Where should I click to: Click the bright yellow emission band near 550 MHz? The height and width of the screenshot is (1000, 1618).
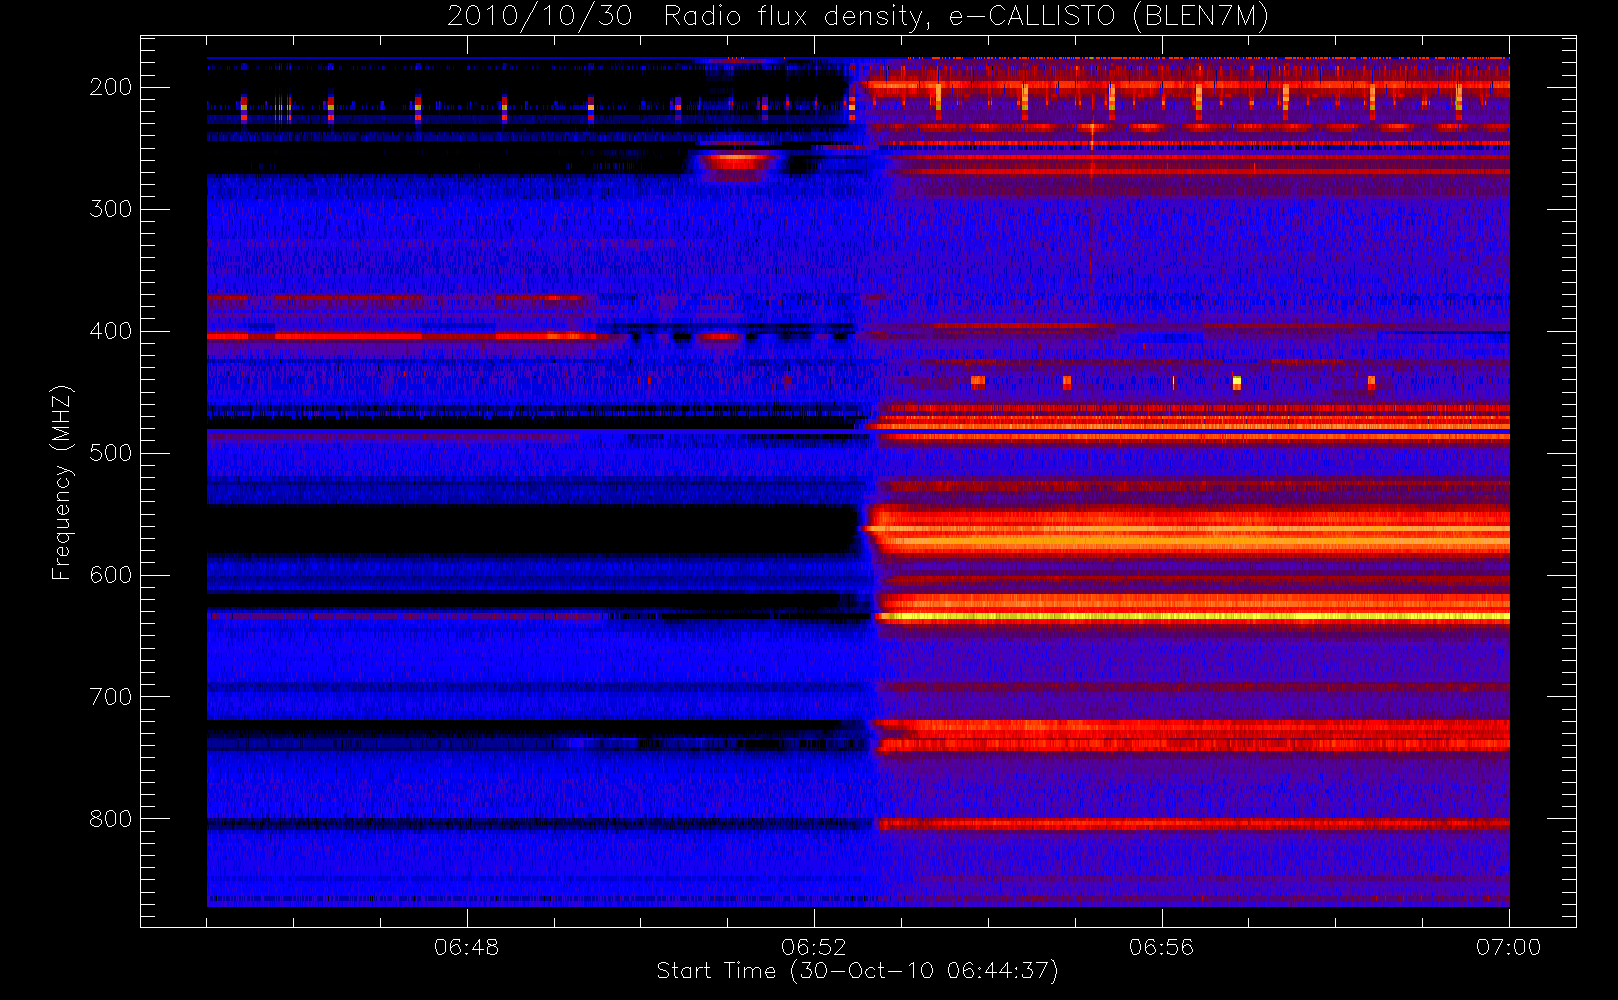click(1188, 531)
